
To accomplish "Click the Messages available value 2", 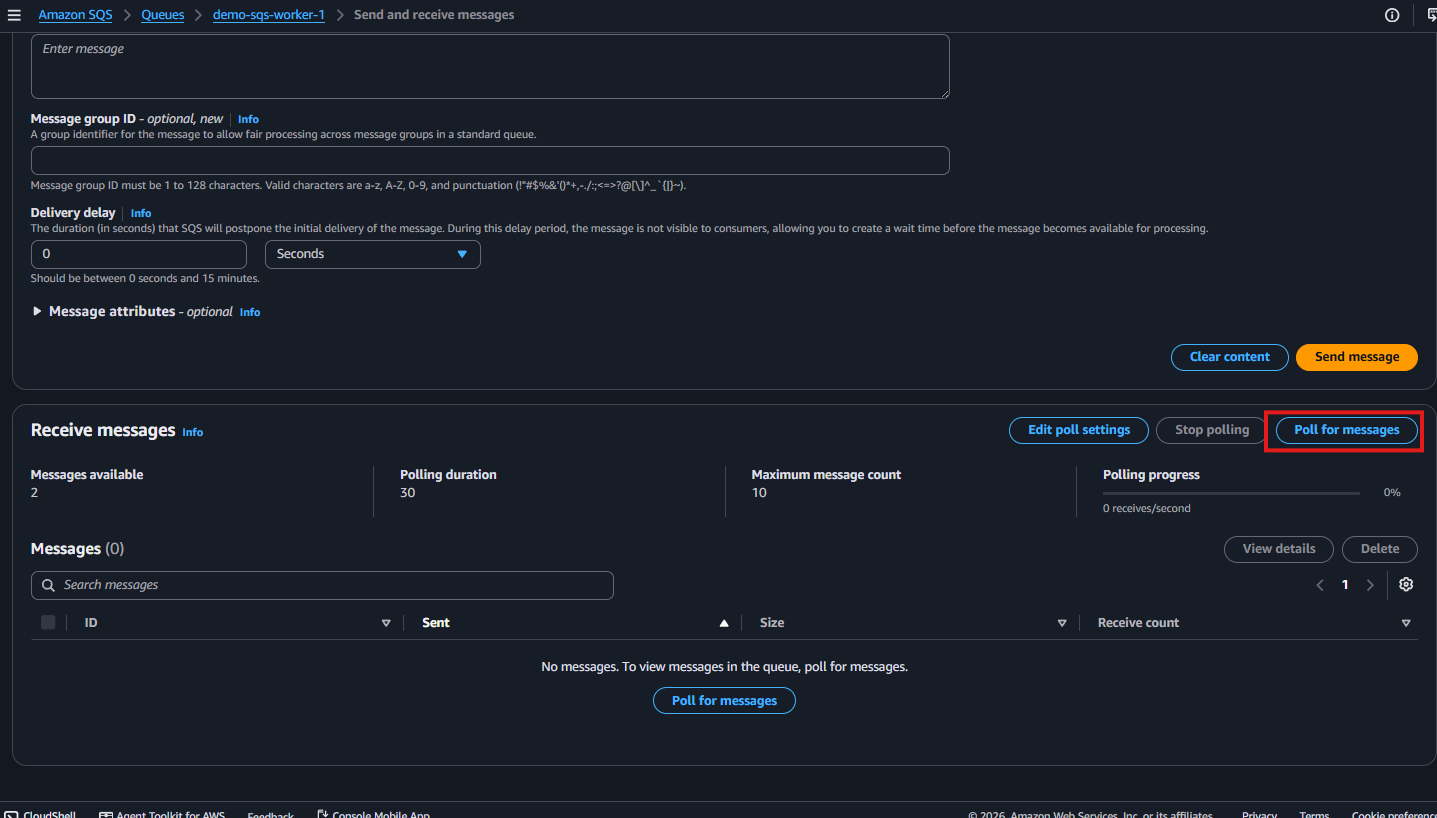I will pos(34,493).
